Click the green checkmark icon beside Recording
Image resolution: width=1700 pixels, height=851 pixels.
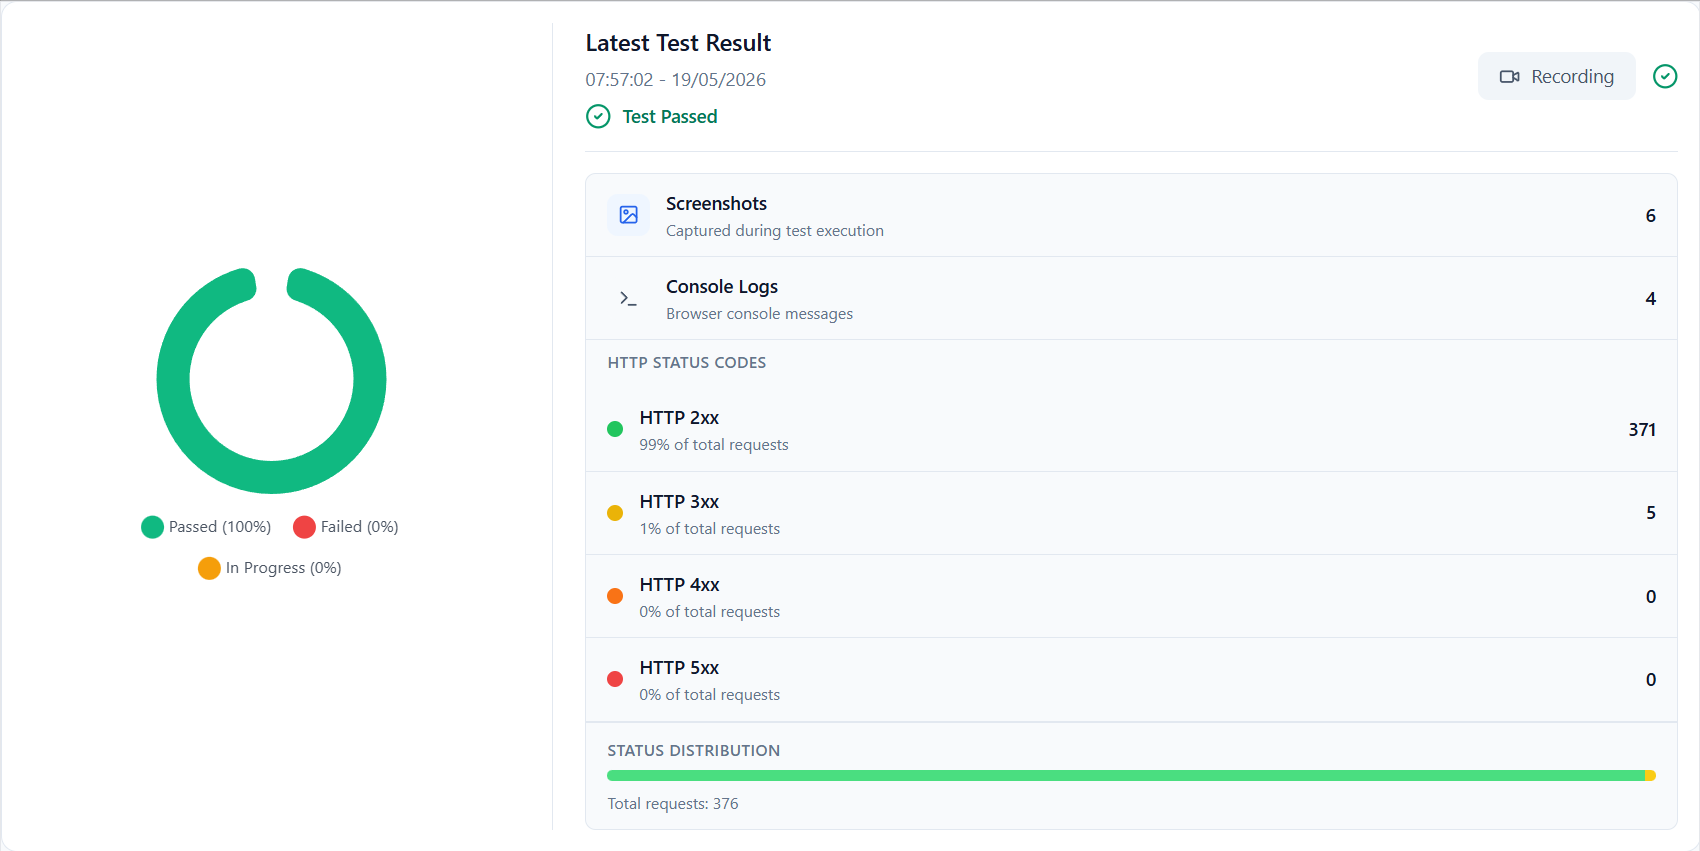(x=1665, y=76)
